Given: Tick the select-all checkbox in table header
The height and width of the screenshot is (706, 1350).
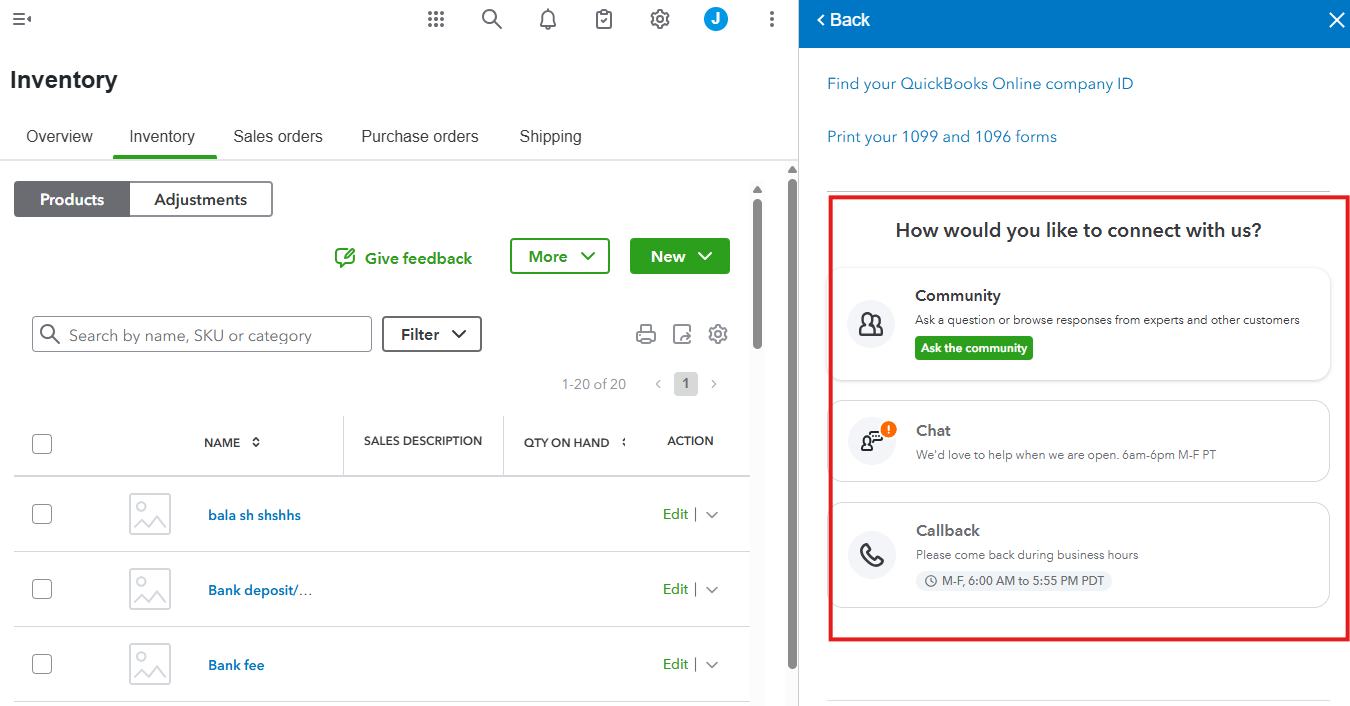Looking at the screenshot, I should click(x=42, y=444).
